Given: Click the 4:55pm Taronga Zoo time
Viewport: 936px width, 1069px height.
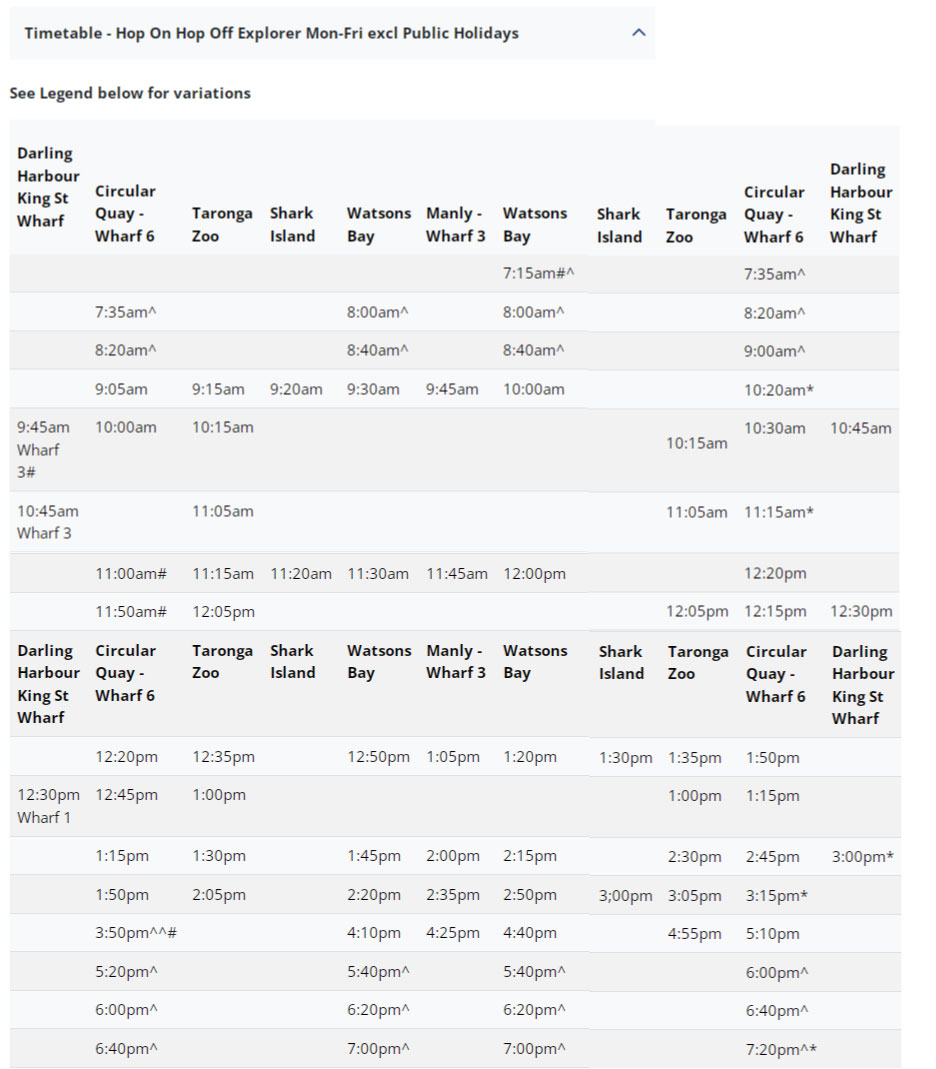Looking at the screenshot, I should (x=694, y=934).
